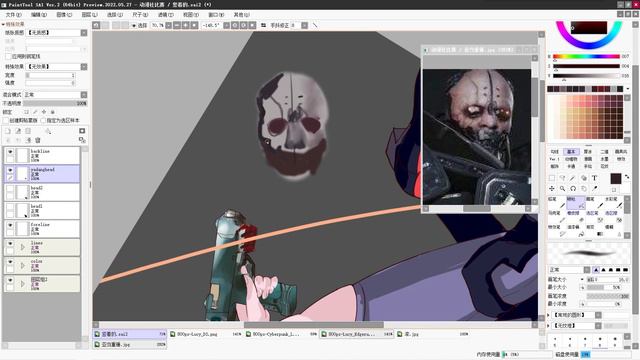Toggle visibility of the backline layer

pyautogui.click(x=10, y=151)
